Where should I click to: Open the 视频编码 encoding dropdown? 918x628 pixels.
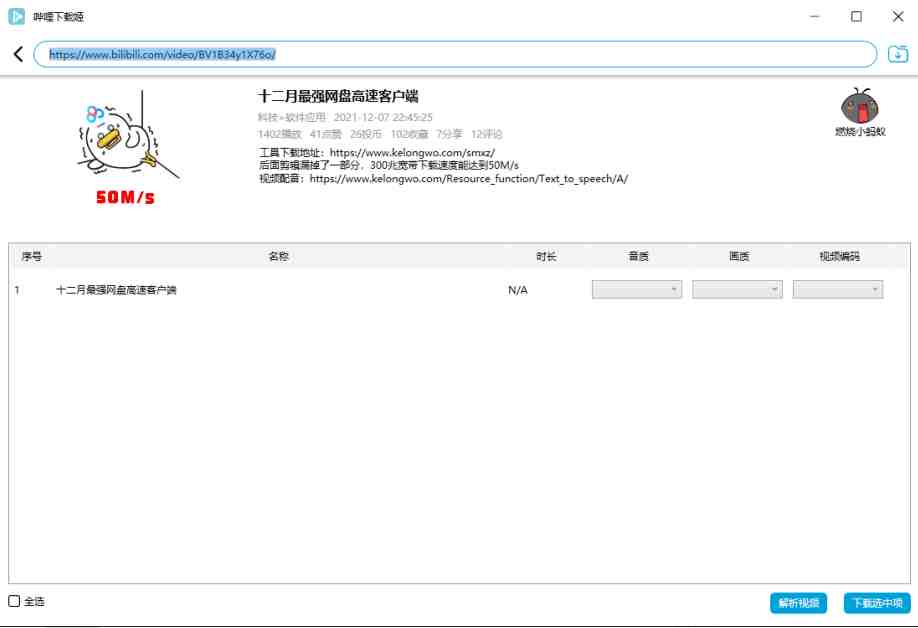837,289
